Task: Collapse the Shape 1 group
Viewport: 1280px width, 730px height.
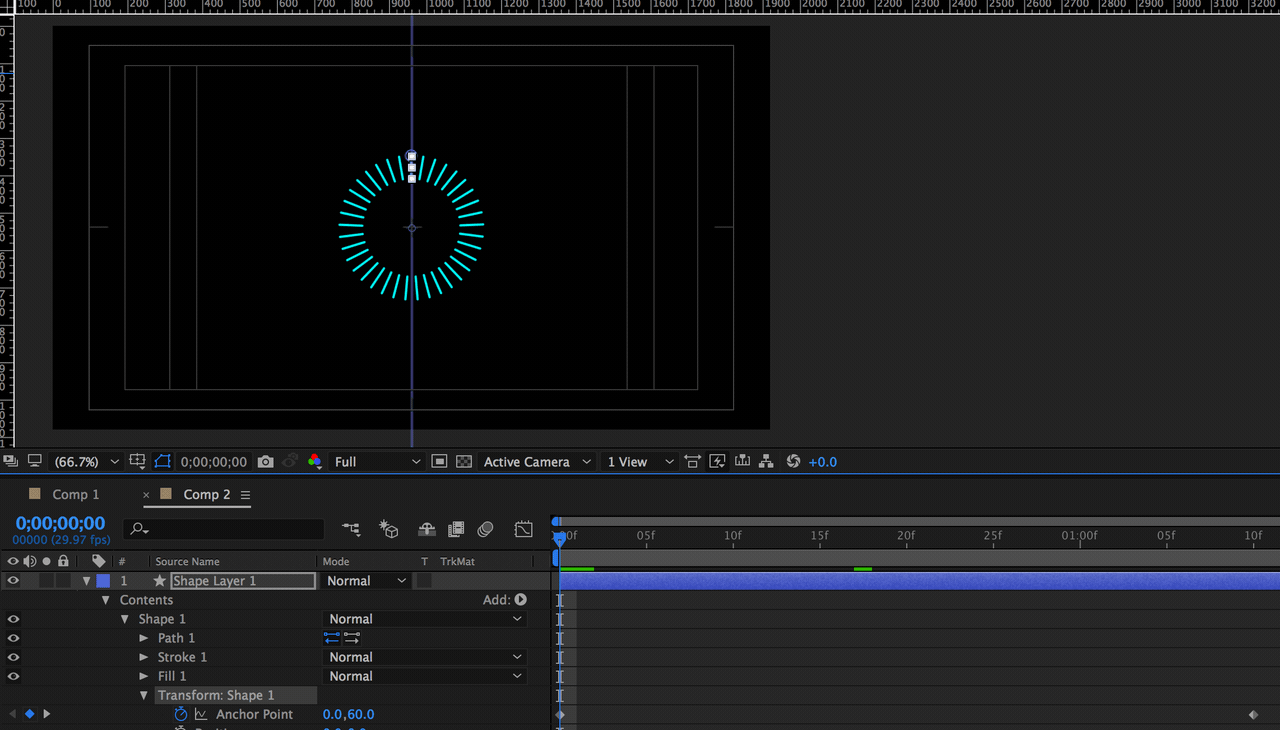Action: point(125,619)
